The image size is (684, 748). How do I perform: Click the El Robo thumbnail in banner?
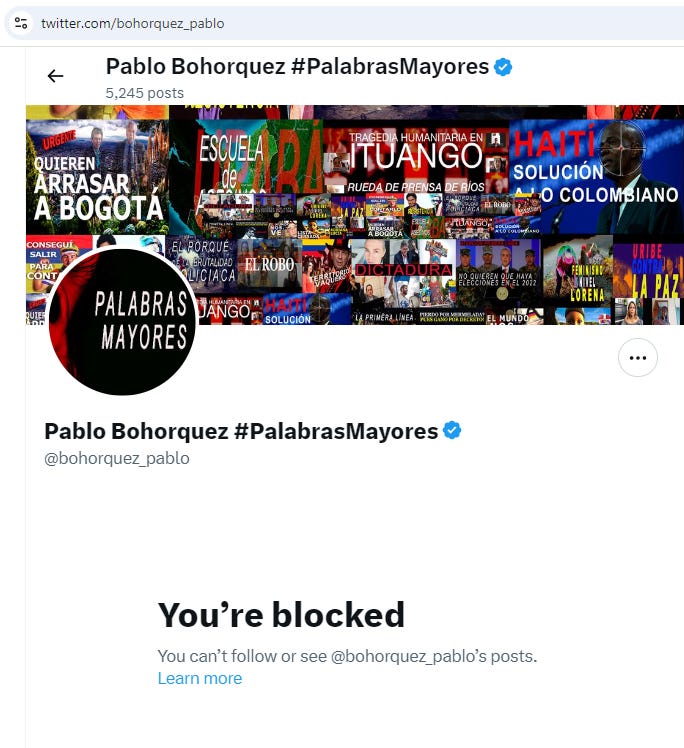tap(269, 265)
